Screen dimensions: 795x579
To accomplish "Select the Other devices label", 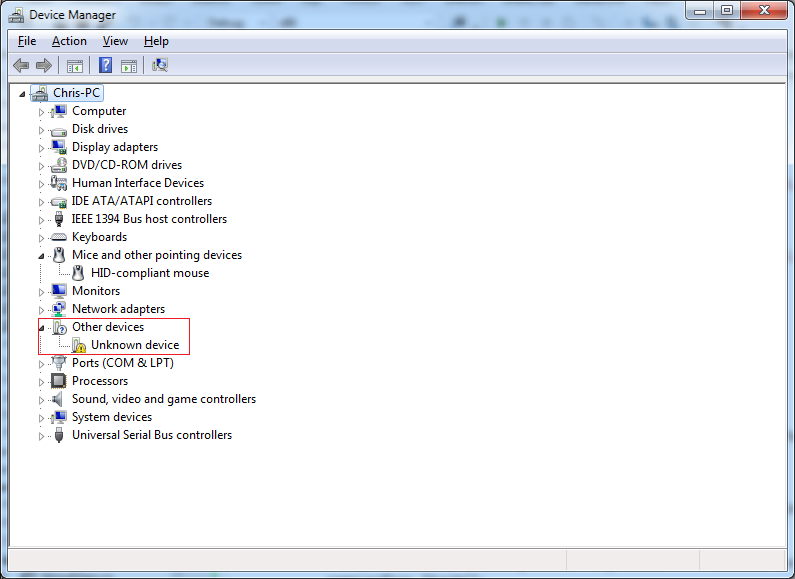I will click(x=108, y=327).
